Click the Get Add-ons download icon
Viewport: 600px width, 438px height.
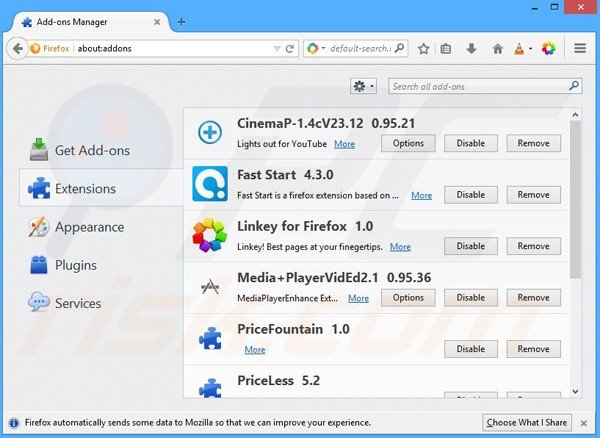pos(39,150)
